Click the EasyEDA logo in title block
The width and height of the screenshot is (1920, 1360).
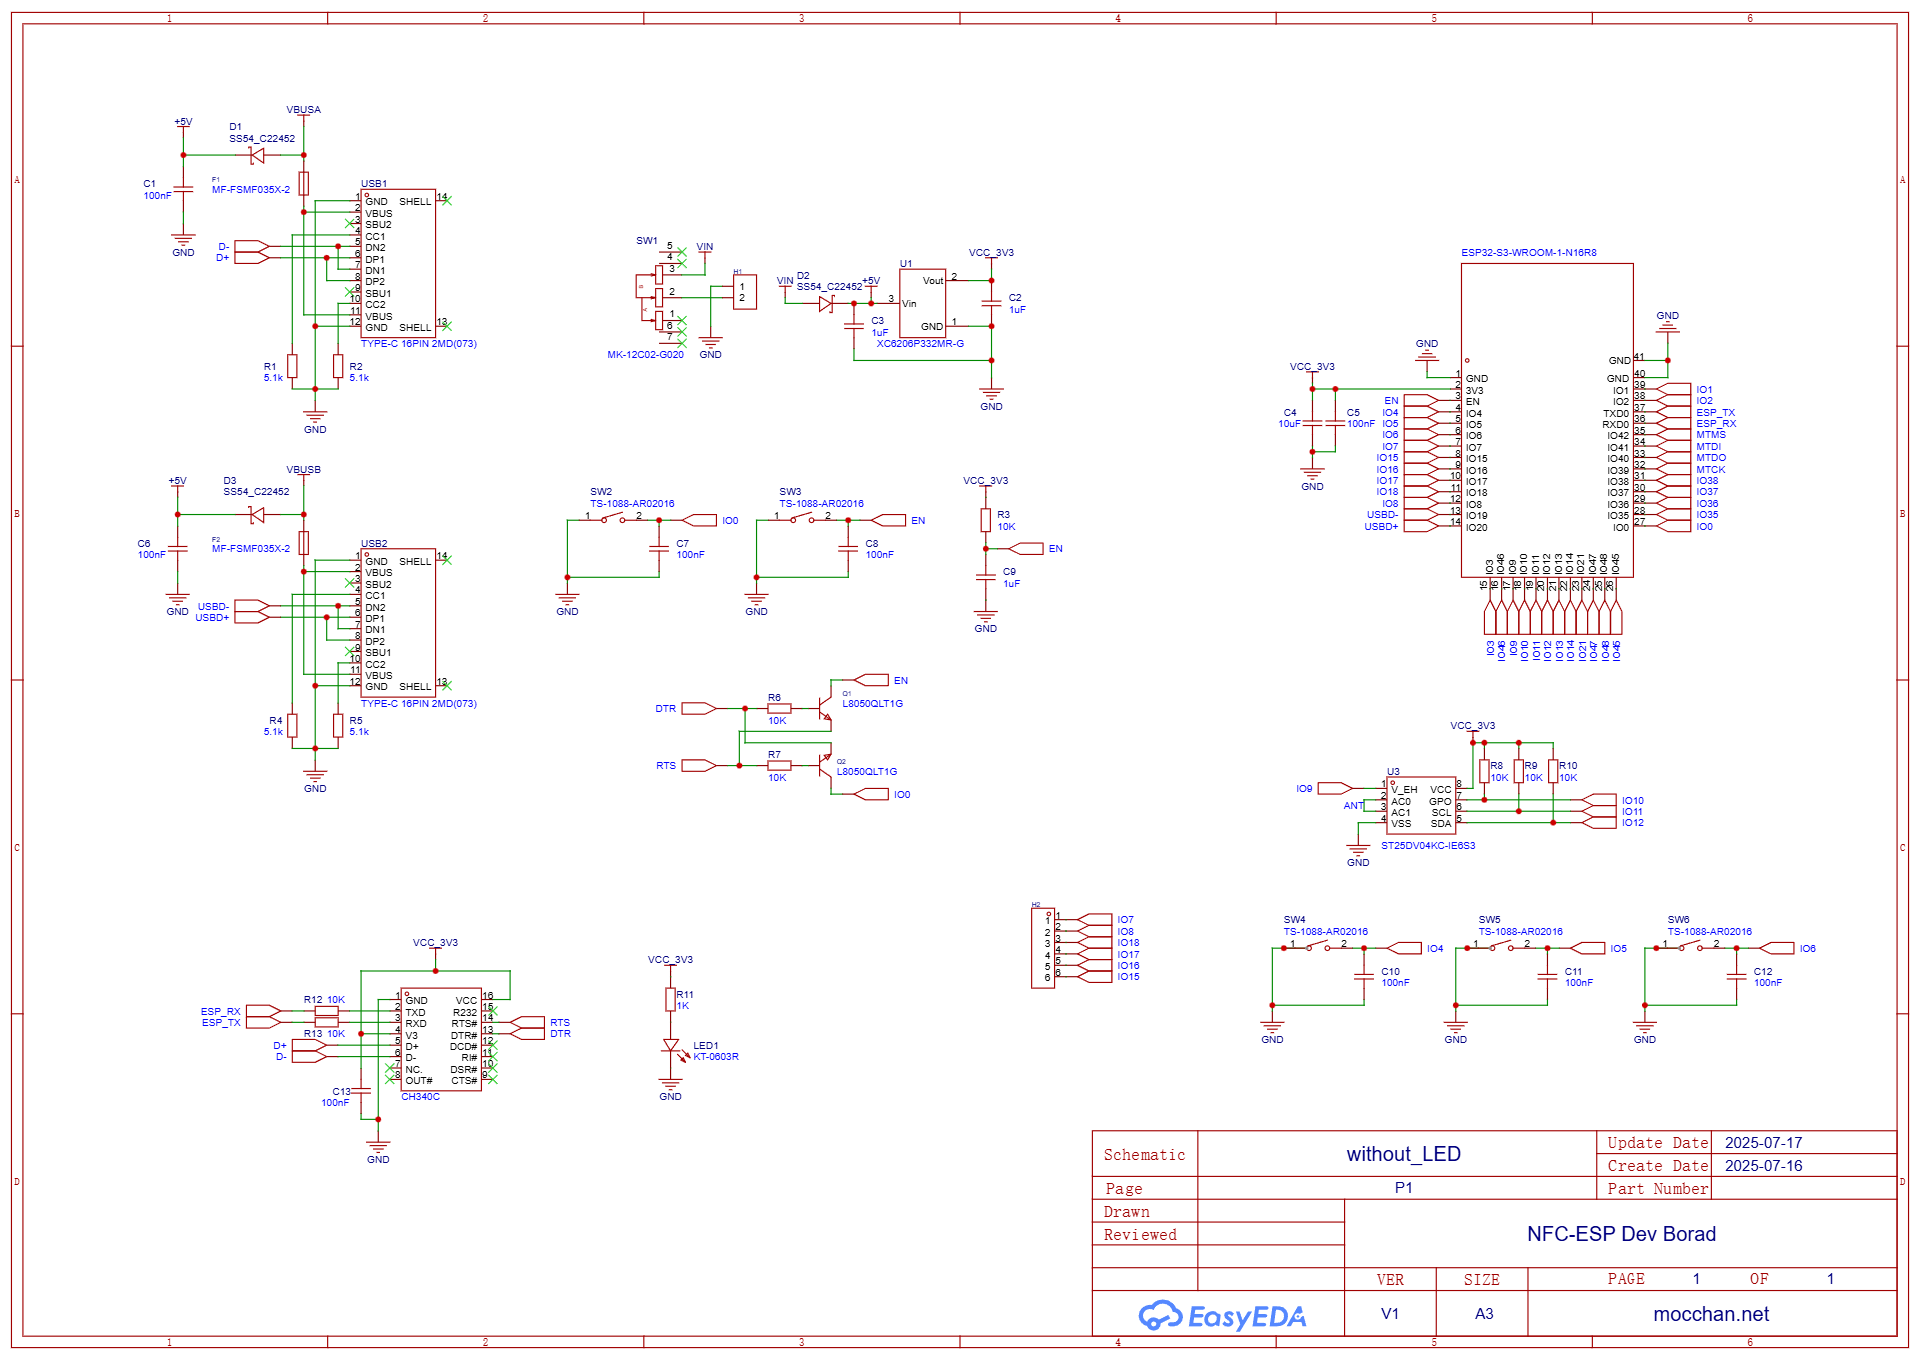click(x=1222, y=1316)
